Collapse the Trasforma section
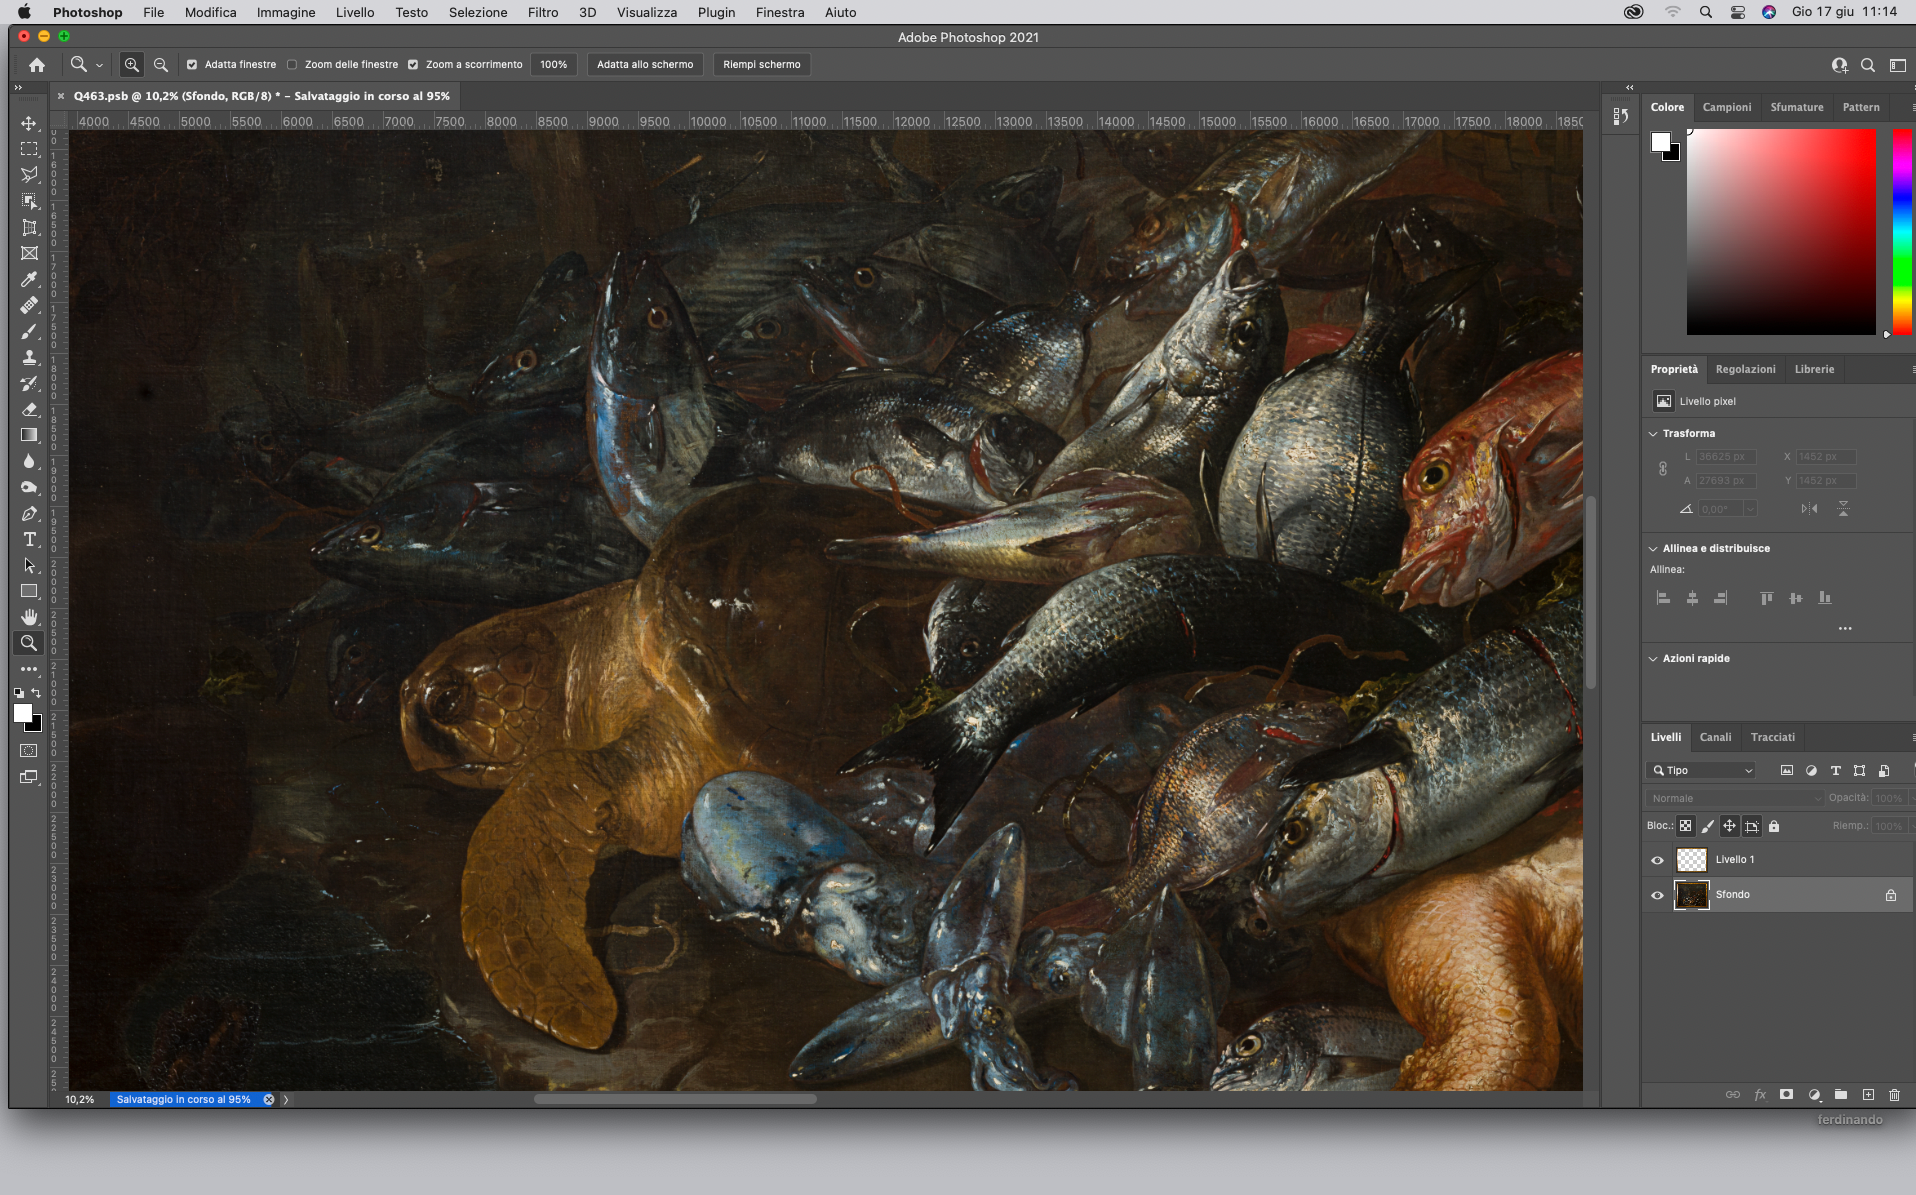The width and height of the screenshot is (1916, 1195). coord(1653,433)
